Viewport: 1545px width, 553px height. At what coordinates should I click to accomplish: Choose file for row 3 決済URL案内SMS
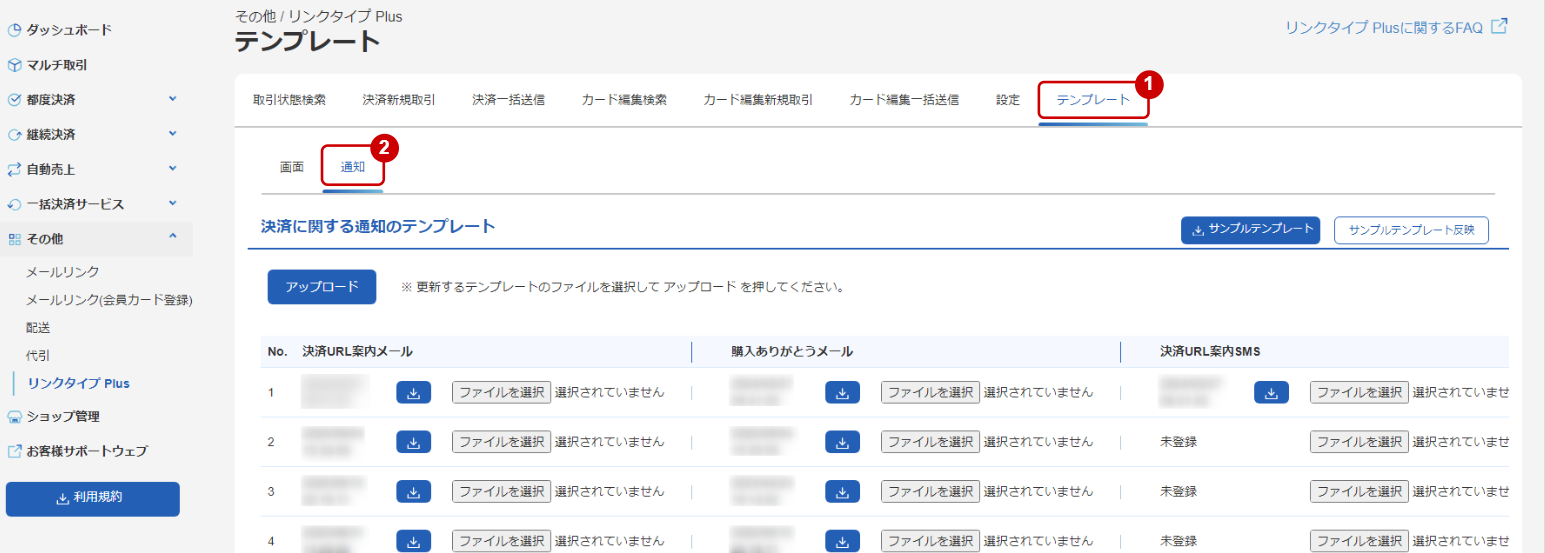[1359, 491]
